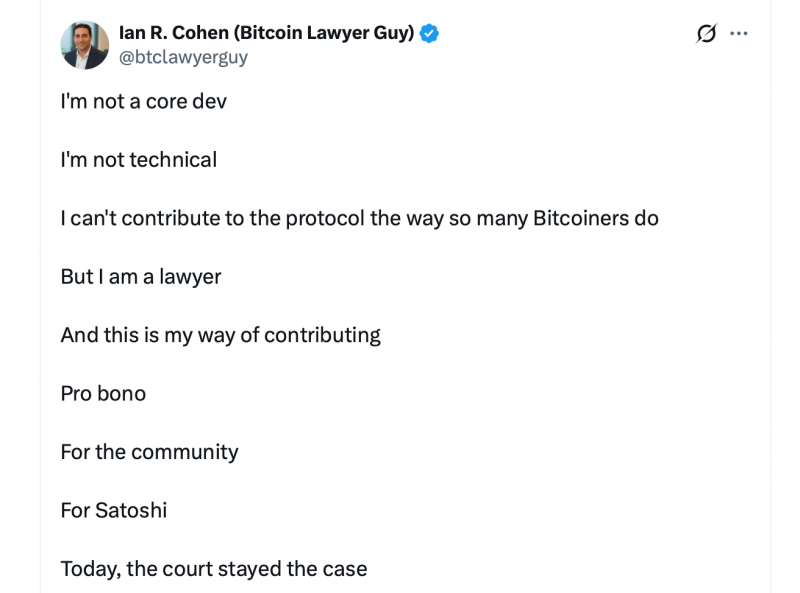Click the line "For the community"
This screenshot has width=800, height=593.
[x=149, y=452]
